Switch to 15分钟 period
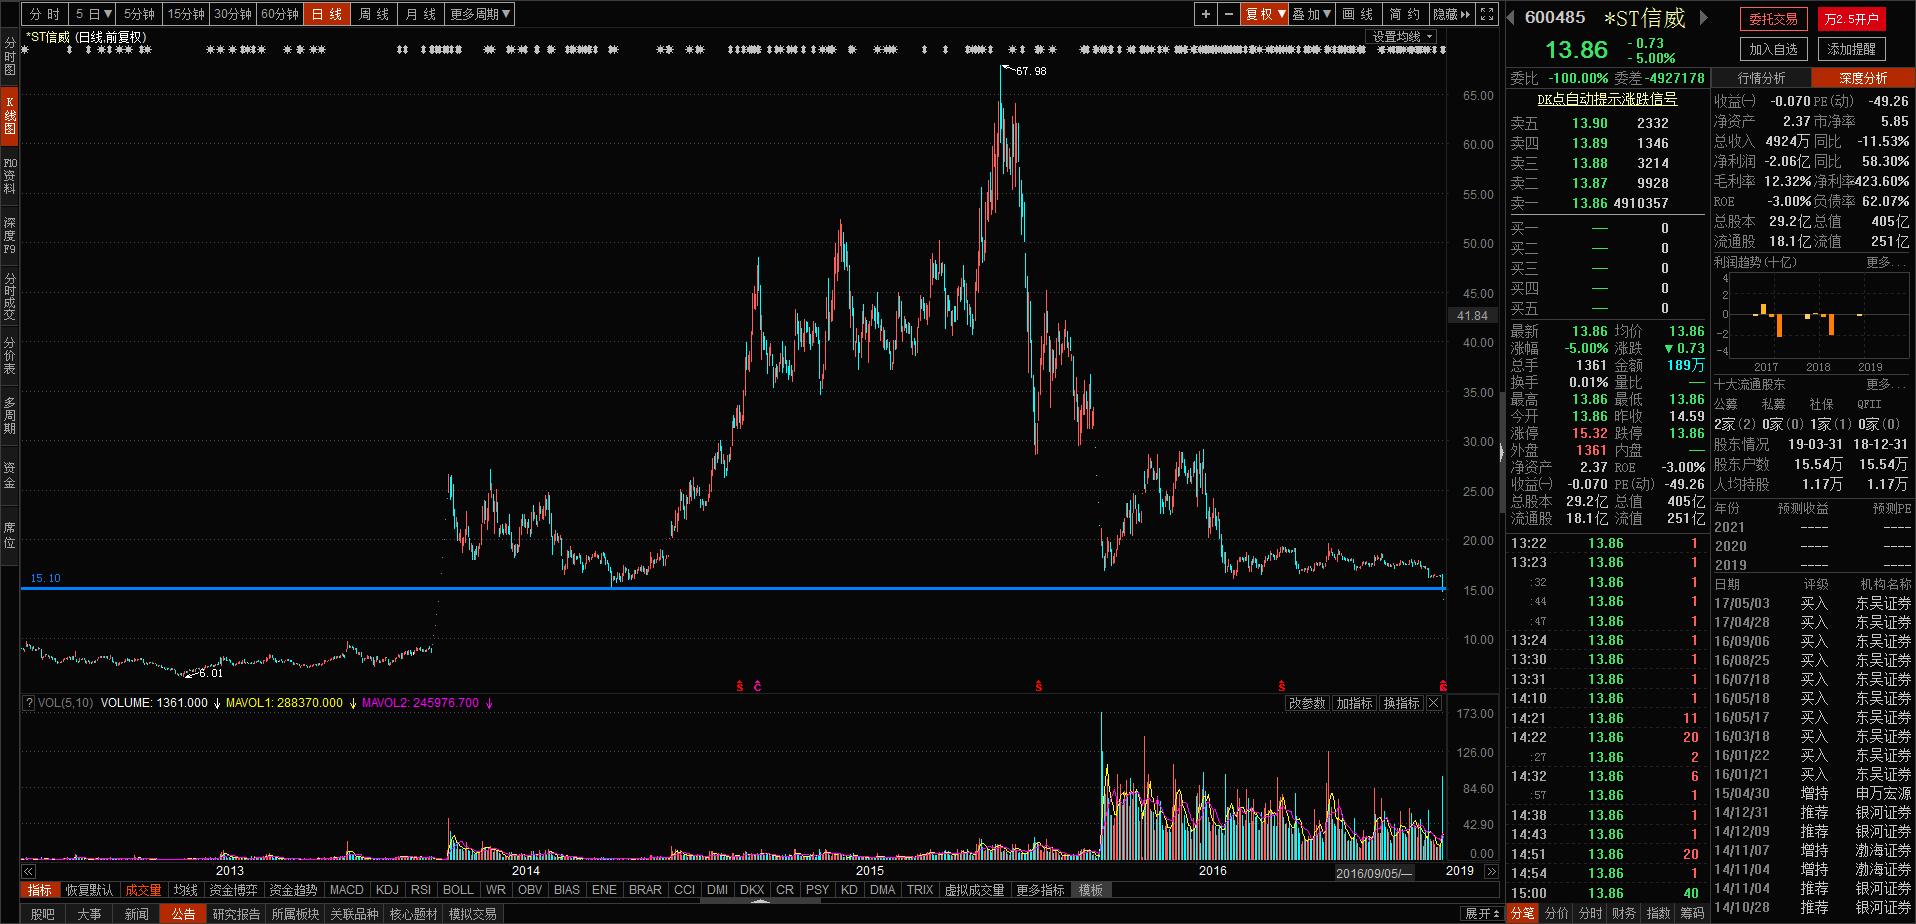 coord(186,14)
